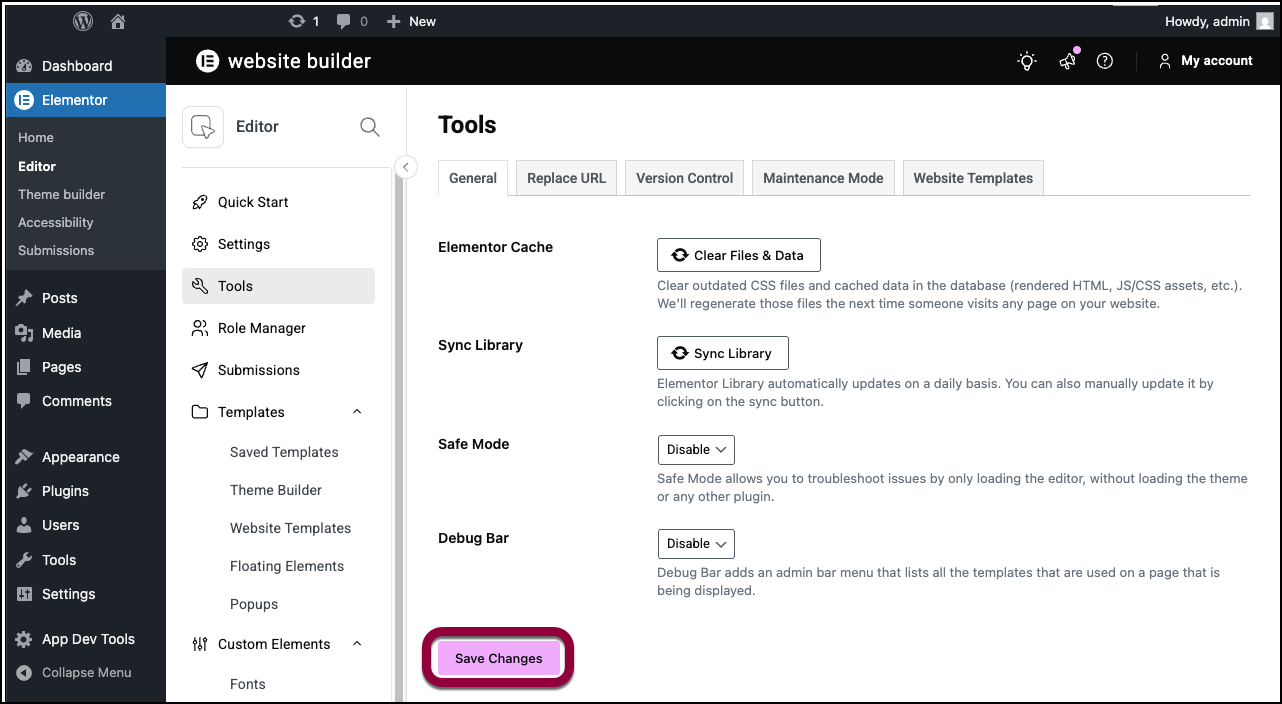Viewport: 1282px width, 704px height.
Task: Click the lightbulb icon in Elementor header
Action: pyautogui.click(x=1027, y=61)
